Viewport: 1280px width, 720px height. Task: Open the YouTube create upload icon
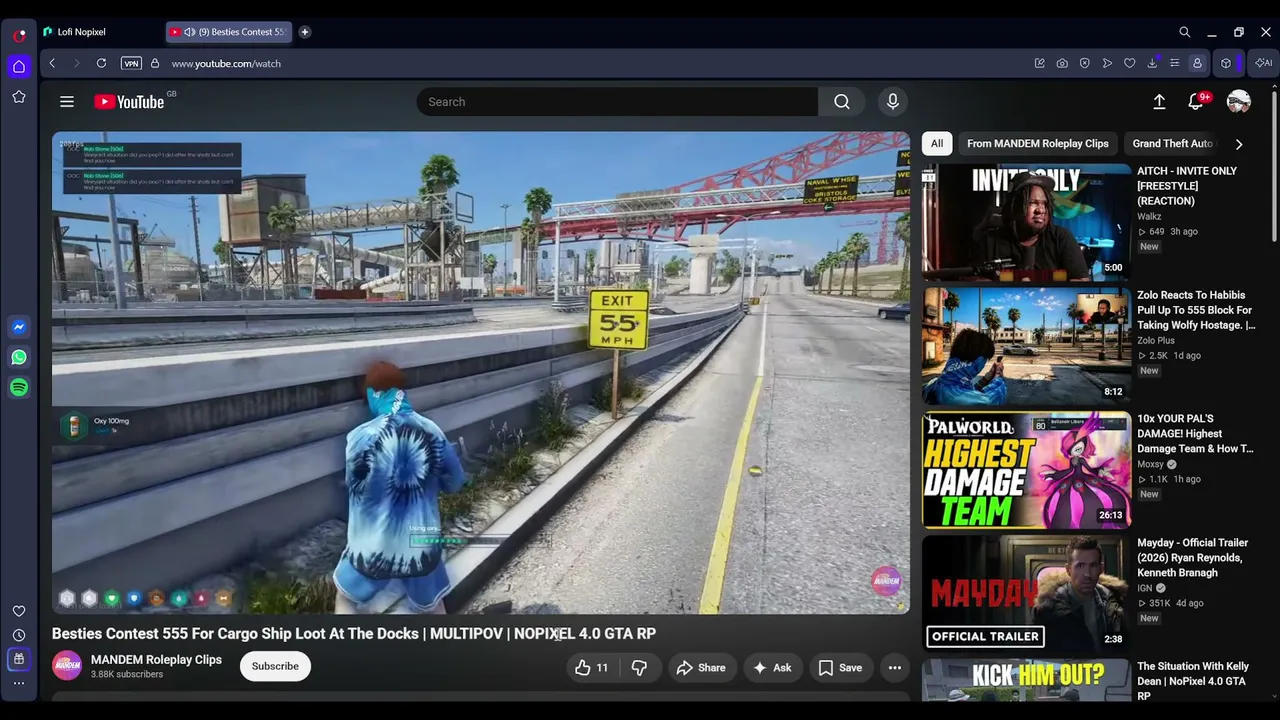1159,101
